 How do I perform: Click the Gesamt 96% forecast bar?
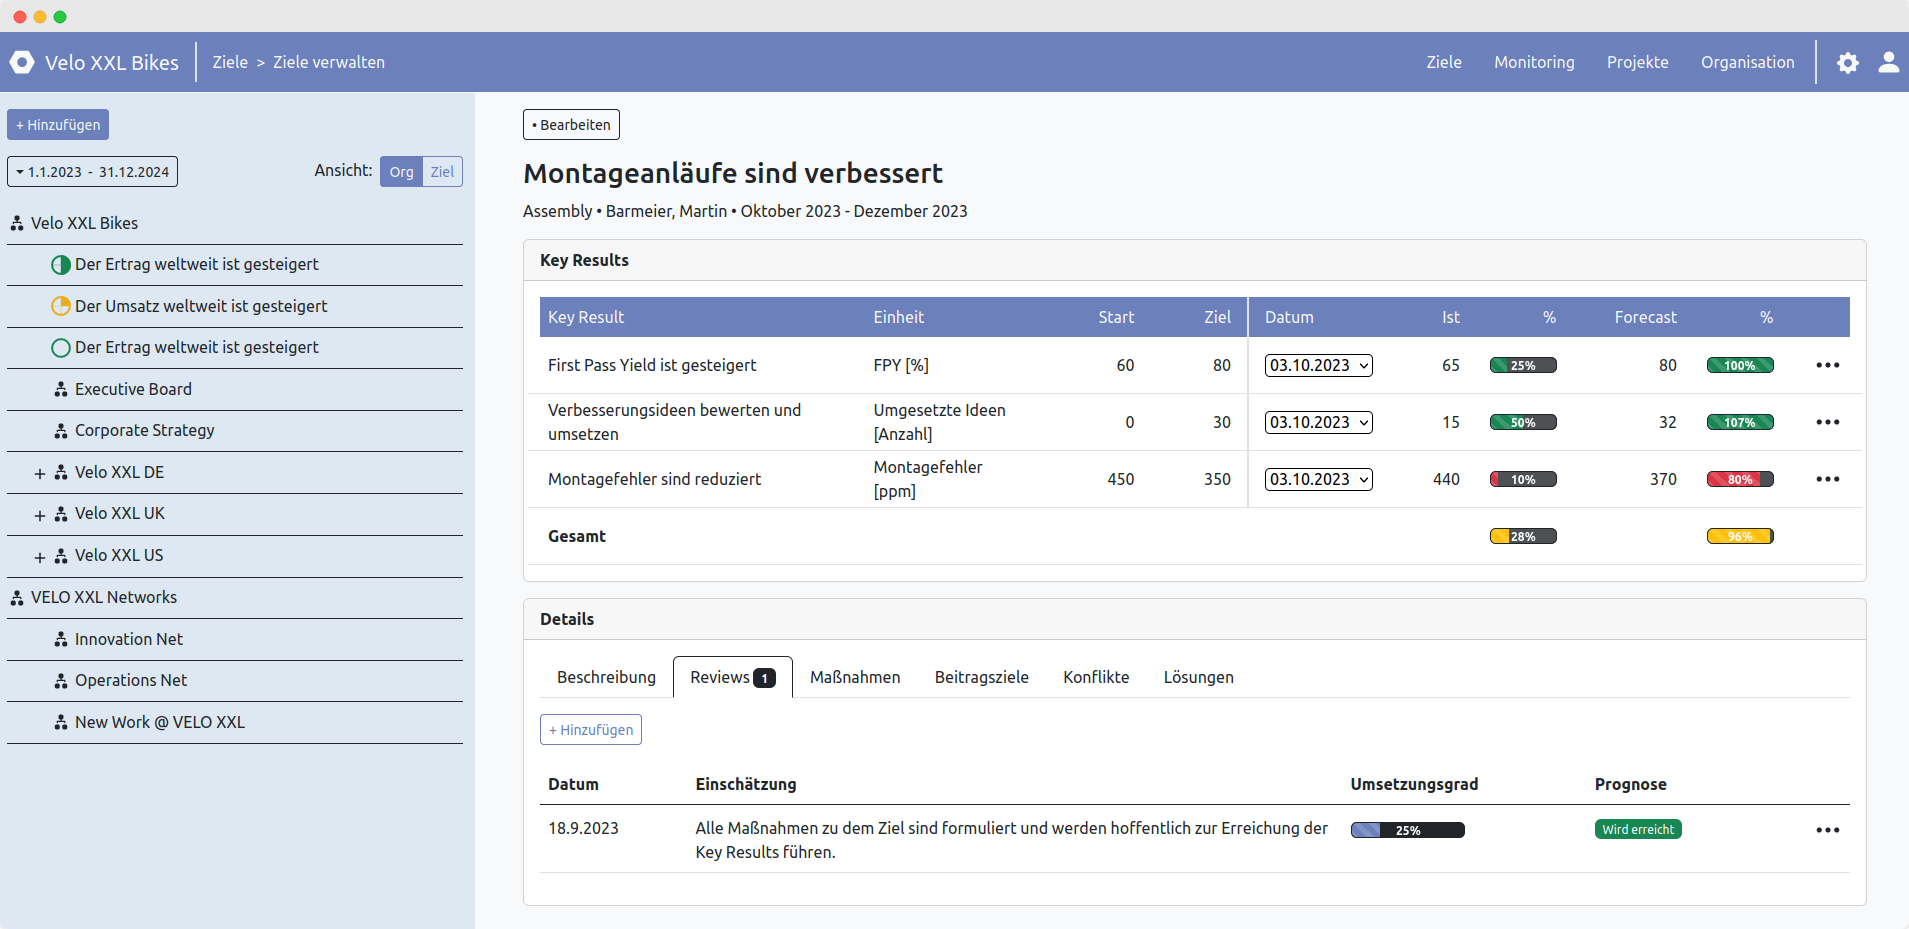(x=1740, y=536)
